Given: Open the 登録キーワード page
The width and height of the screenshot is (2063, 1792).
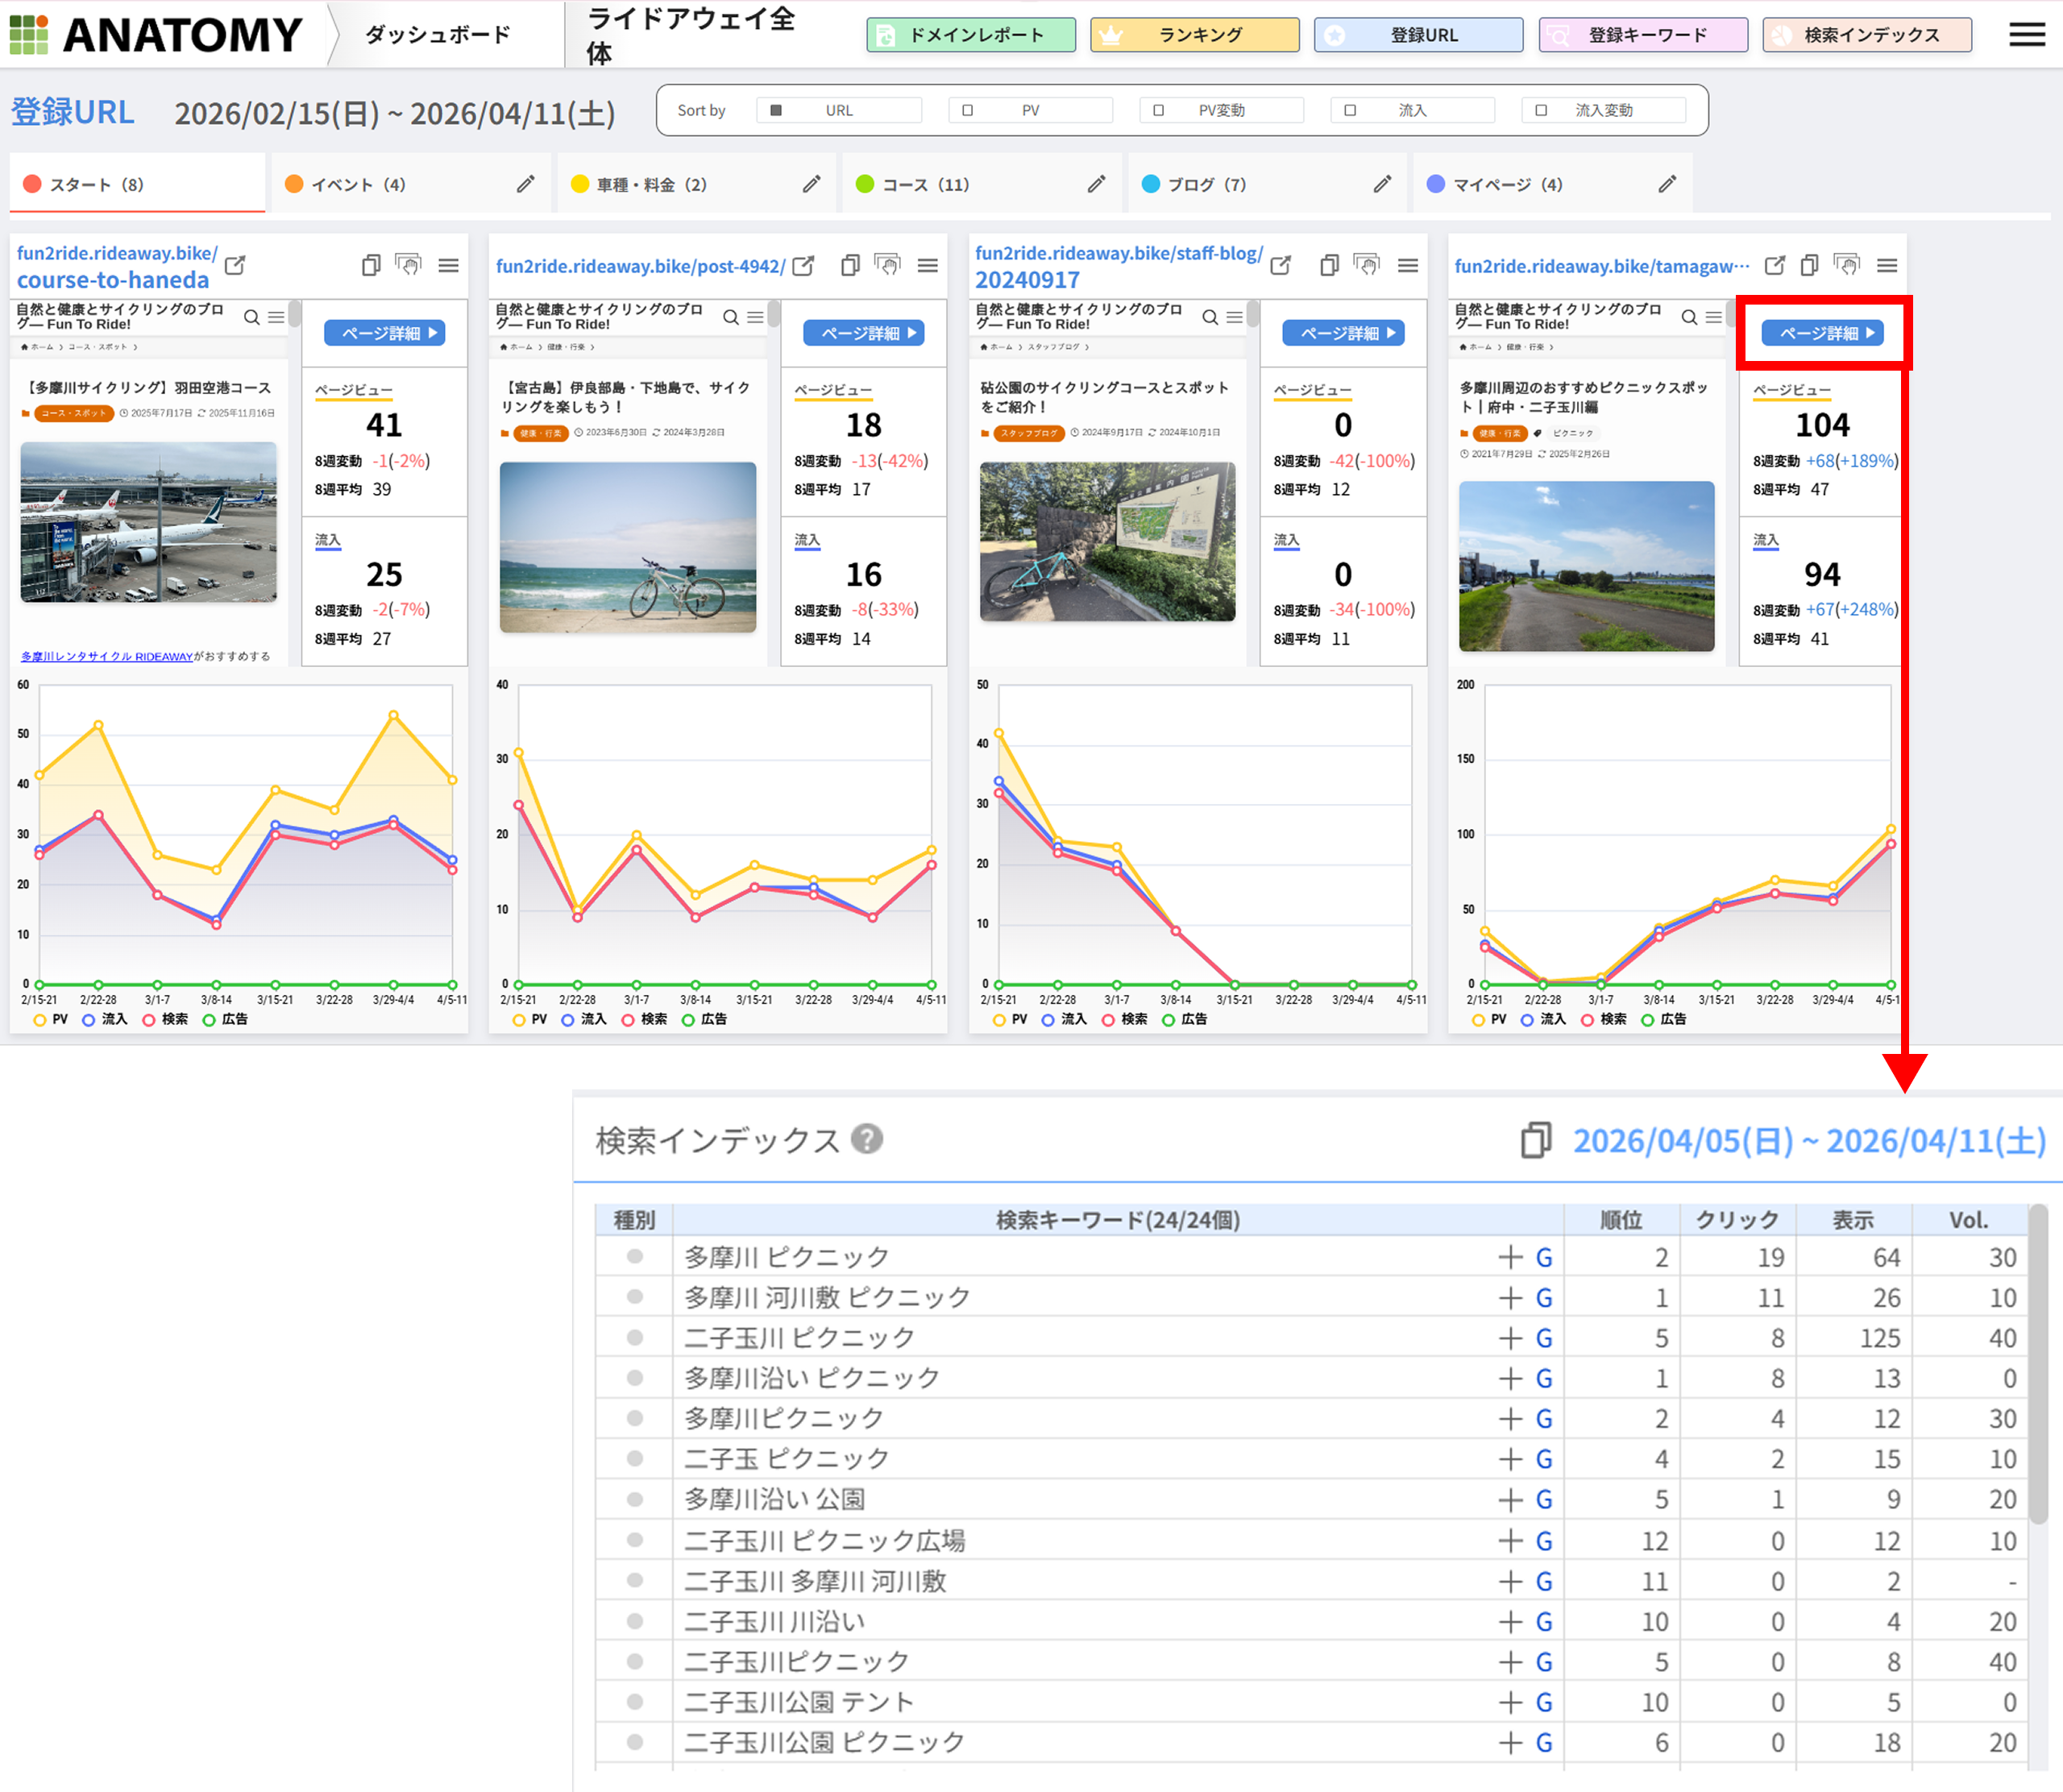Looking at the screenshot, I should coord(1643,35).
